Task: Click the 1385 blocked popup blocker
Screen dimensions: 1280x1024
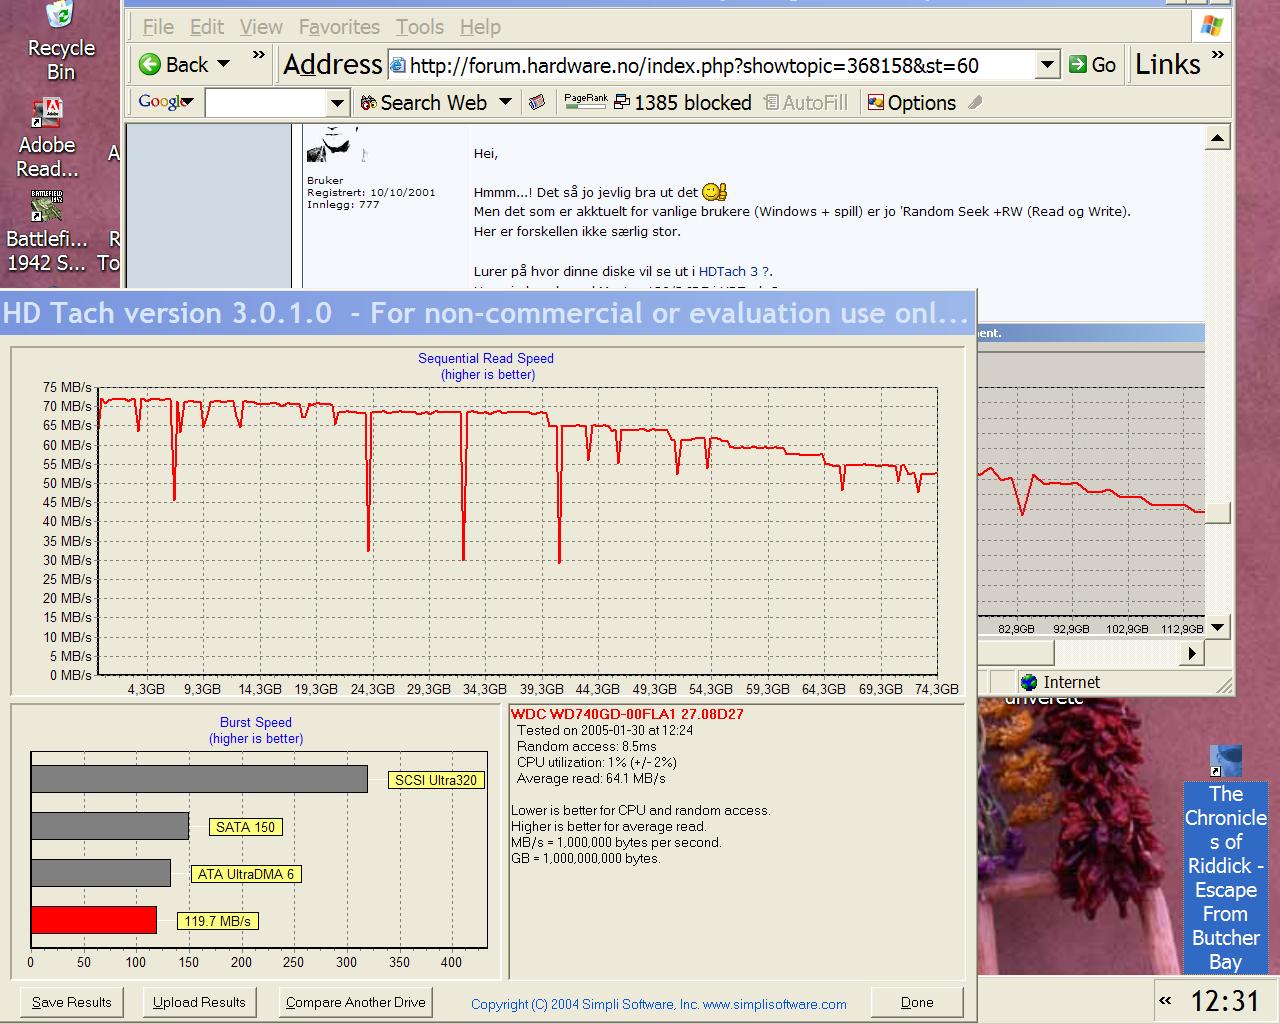Action: [682, 103]
